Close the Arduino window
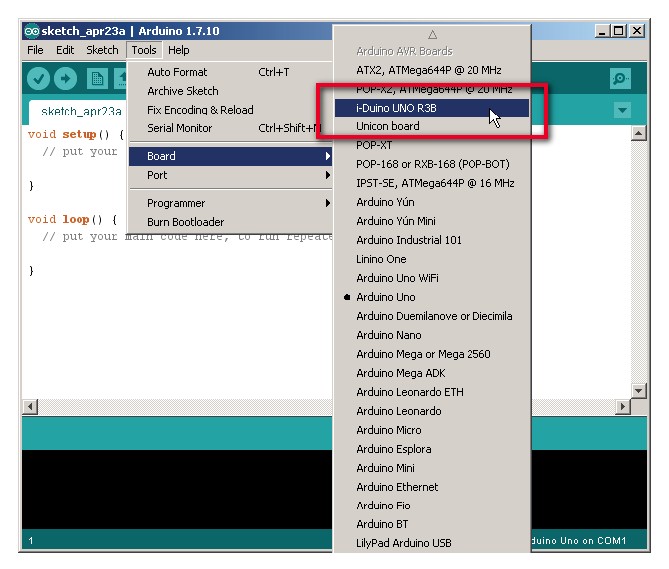This screenshot has width=669, height=569. point(637,31)
